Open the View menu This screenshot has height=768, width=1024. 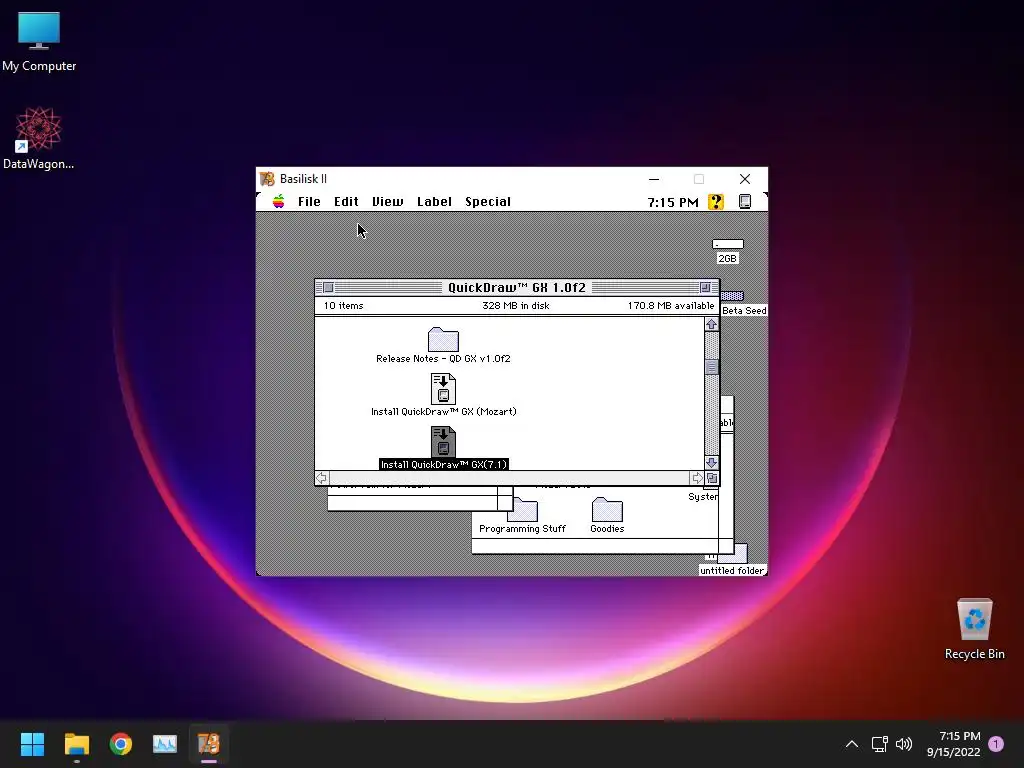coord(387,202)
